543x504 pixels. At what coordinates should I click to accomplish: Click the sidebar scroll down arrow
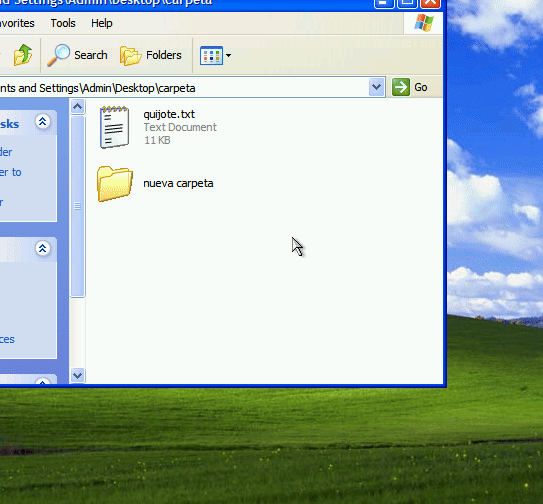pos(78,375)
